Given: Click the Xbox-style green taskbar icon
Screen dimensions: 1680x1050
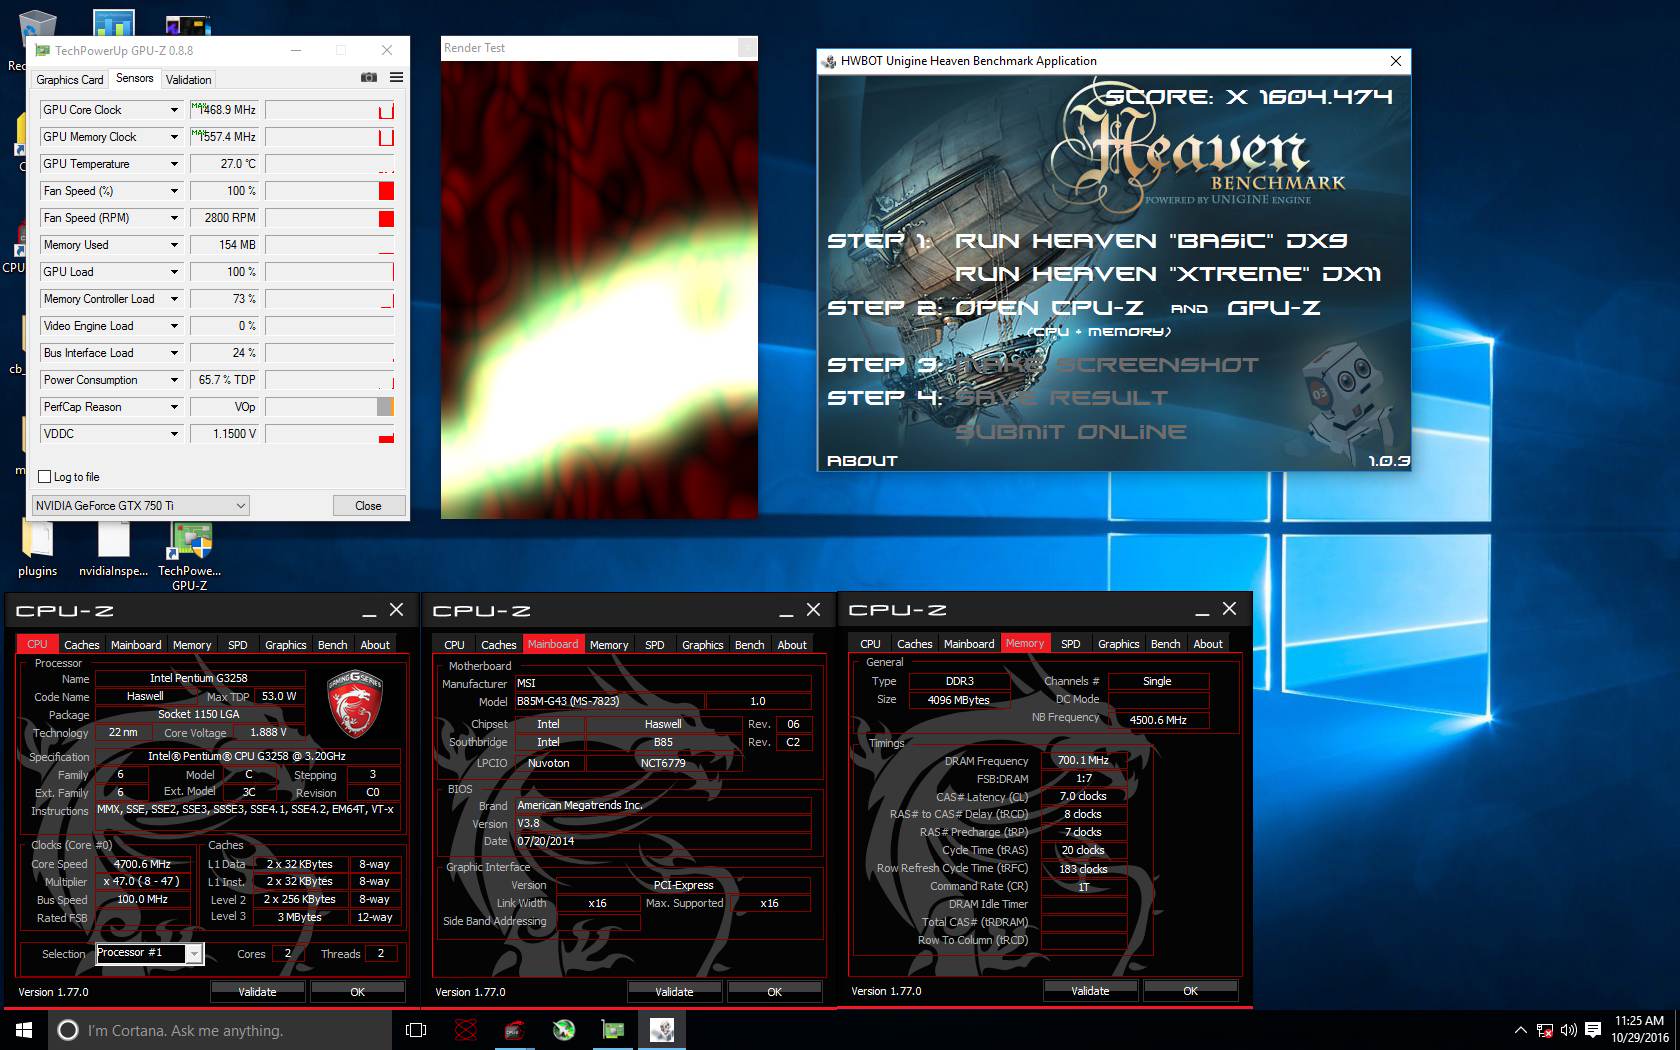Looking at the screenshot, I should coord(564,1030).
